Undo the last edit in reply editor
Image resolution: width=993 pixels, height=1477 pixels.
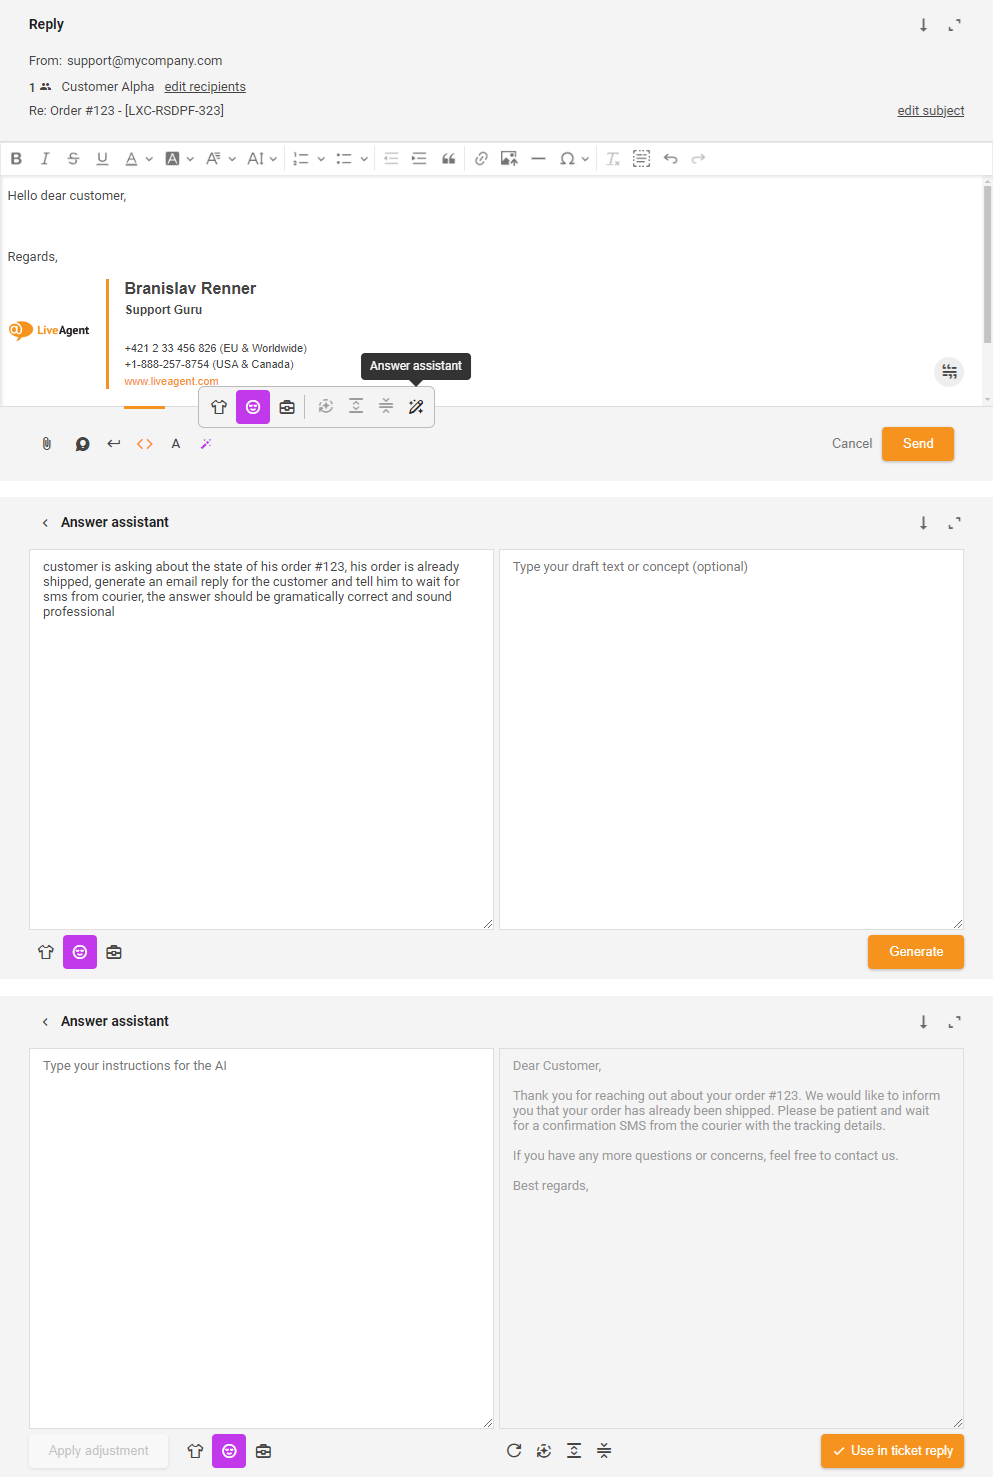point(670,159)
